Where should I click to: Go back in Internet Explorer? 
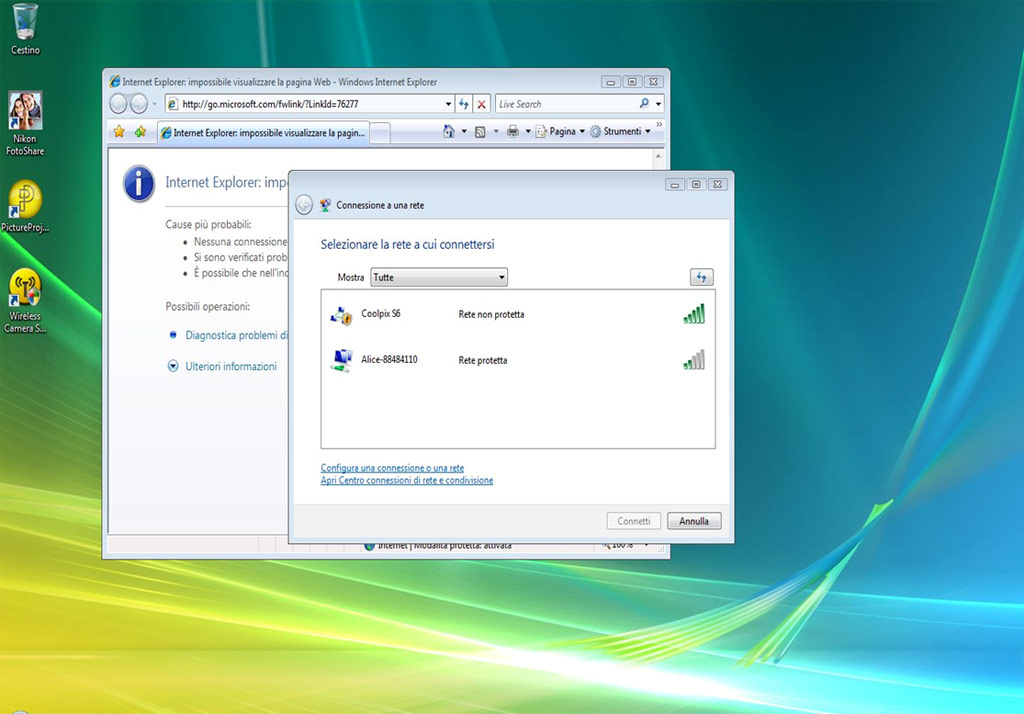click(x=118, y=104)
